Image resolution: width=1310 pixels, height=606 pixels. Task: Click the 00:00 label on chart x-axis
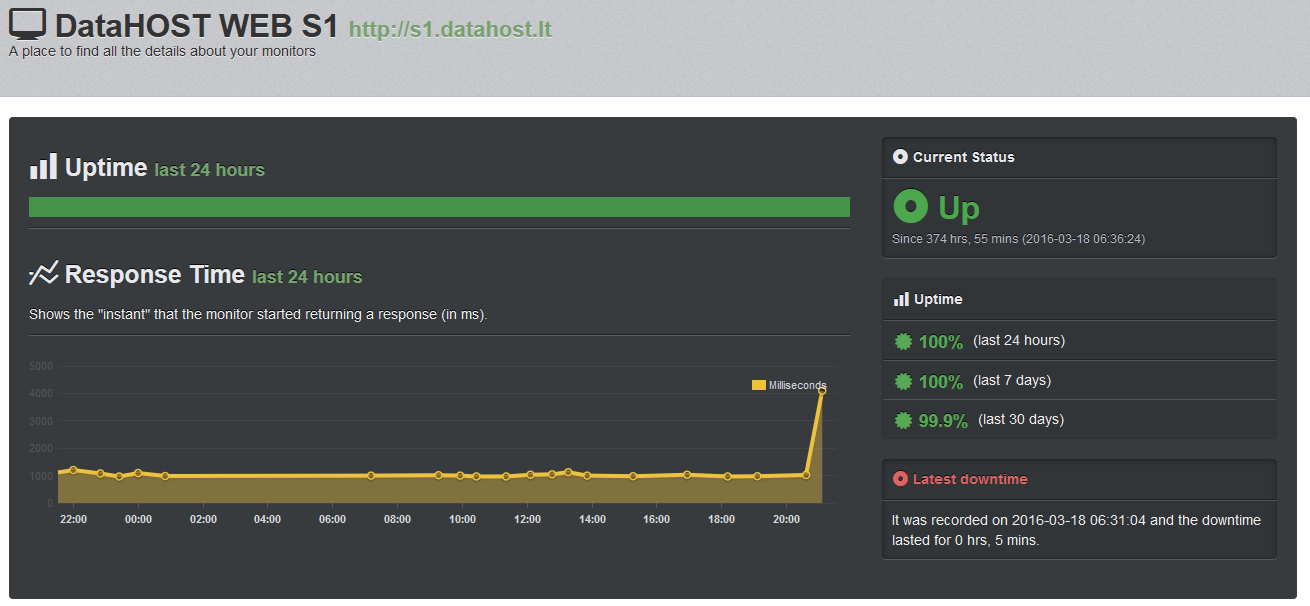click(x=138, y=519)
